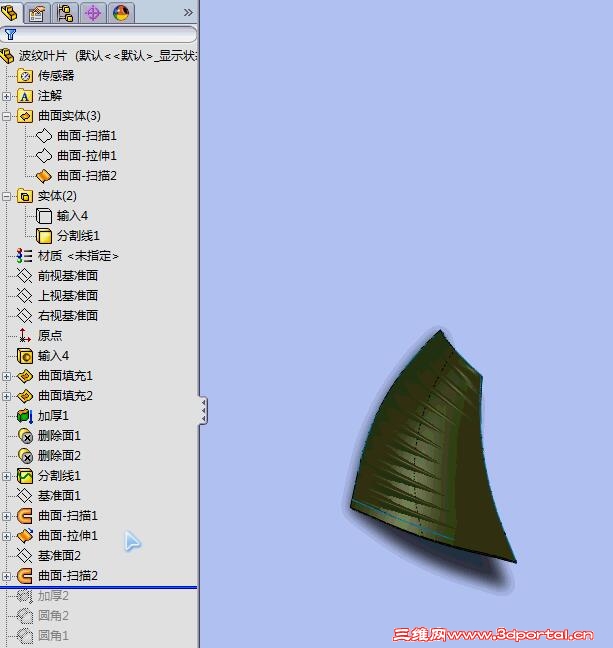Open the FeatureManager design tree tab
Image resolution: width=613 pixels, height=648 pixels.
click(x=10, y=12)
